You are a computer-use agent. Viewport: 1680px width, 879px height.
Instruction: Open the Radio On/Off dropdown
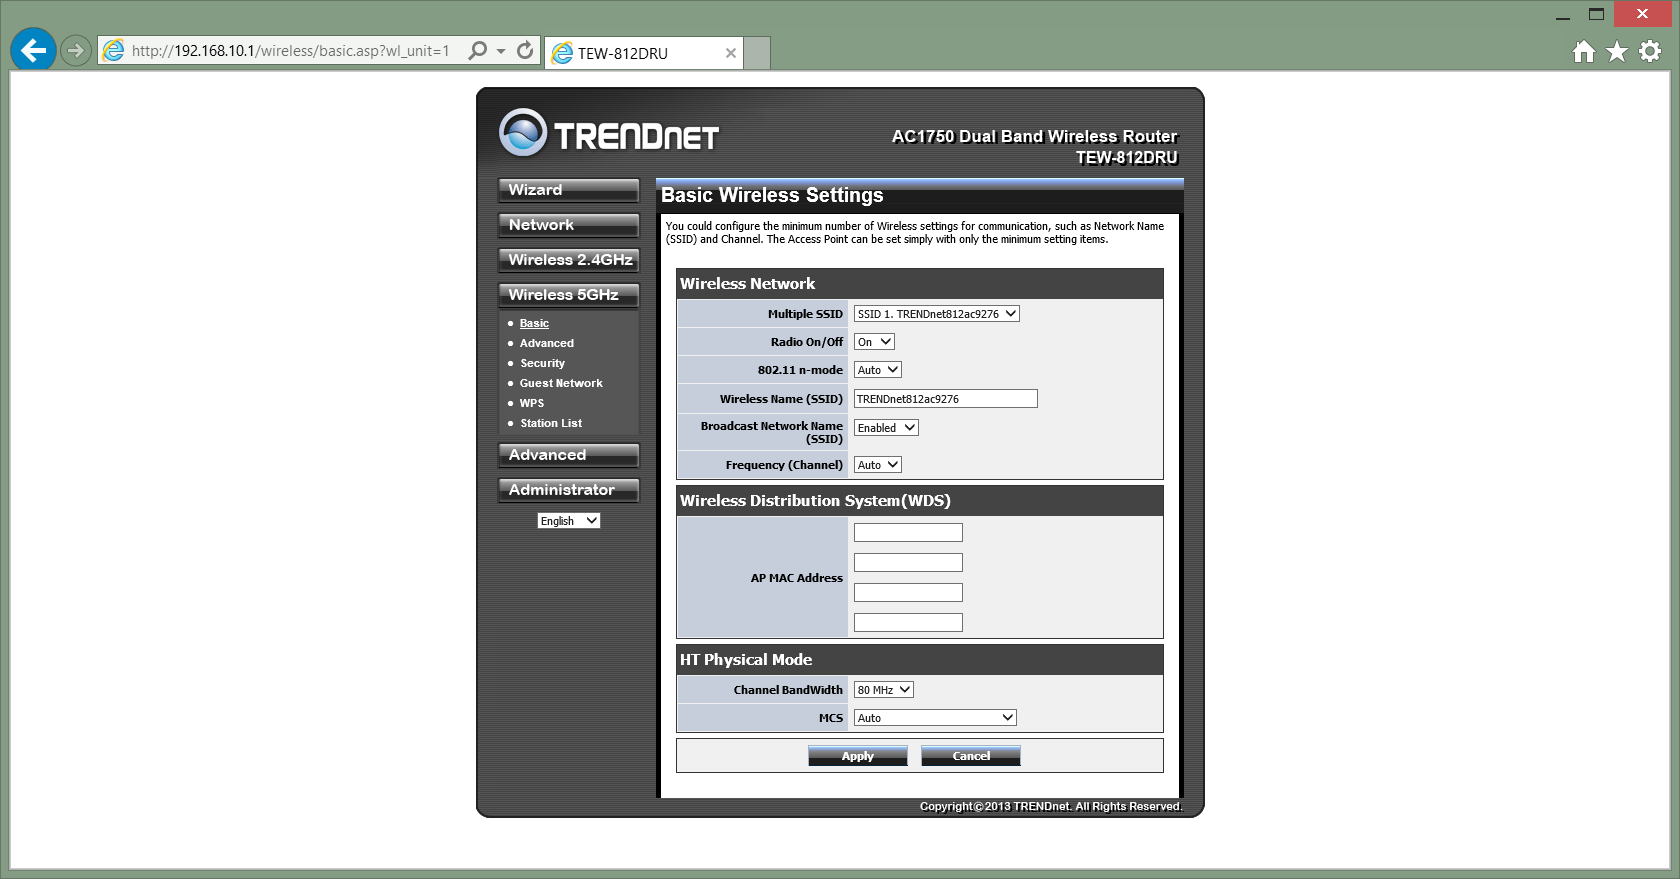pyautogui.click(x=874, y=342)
